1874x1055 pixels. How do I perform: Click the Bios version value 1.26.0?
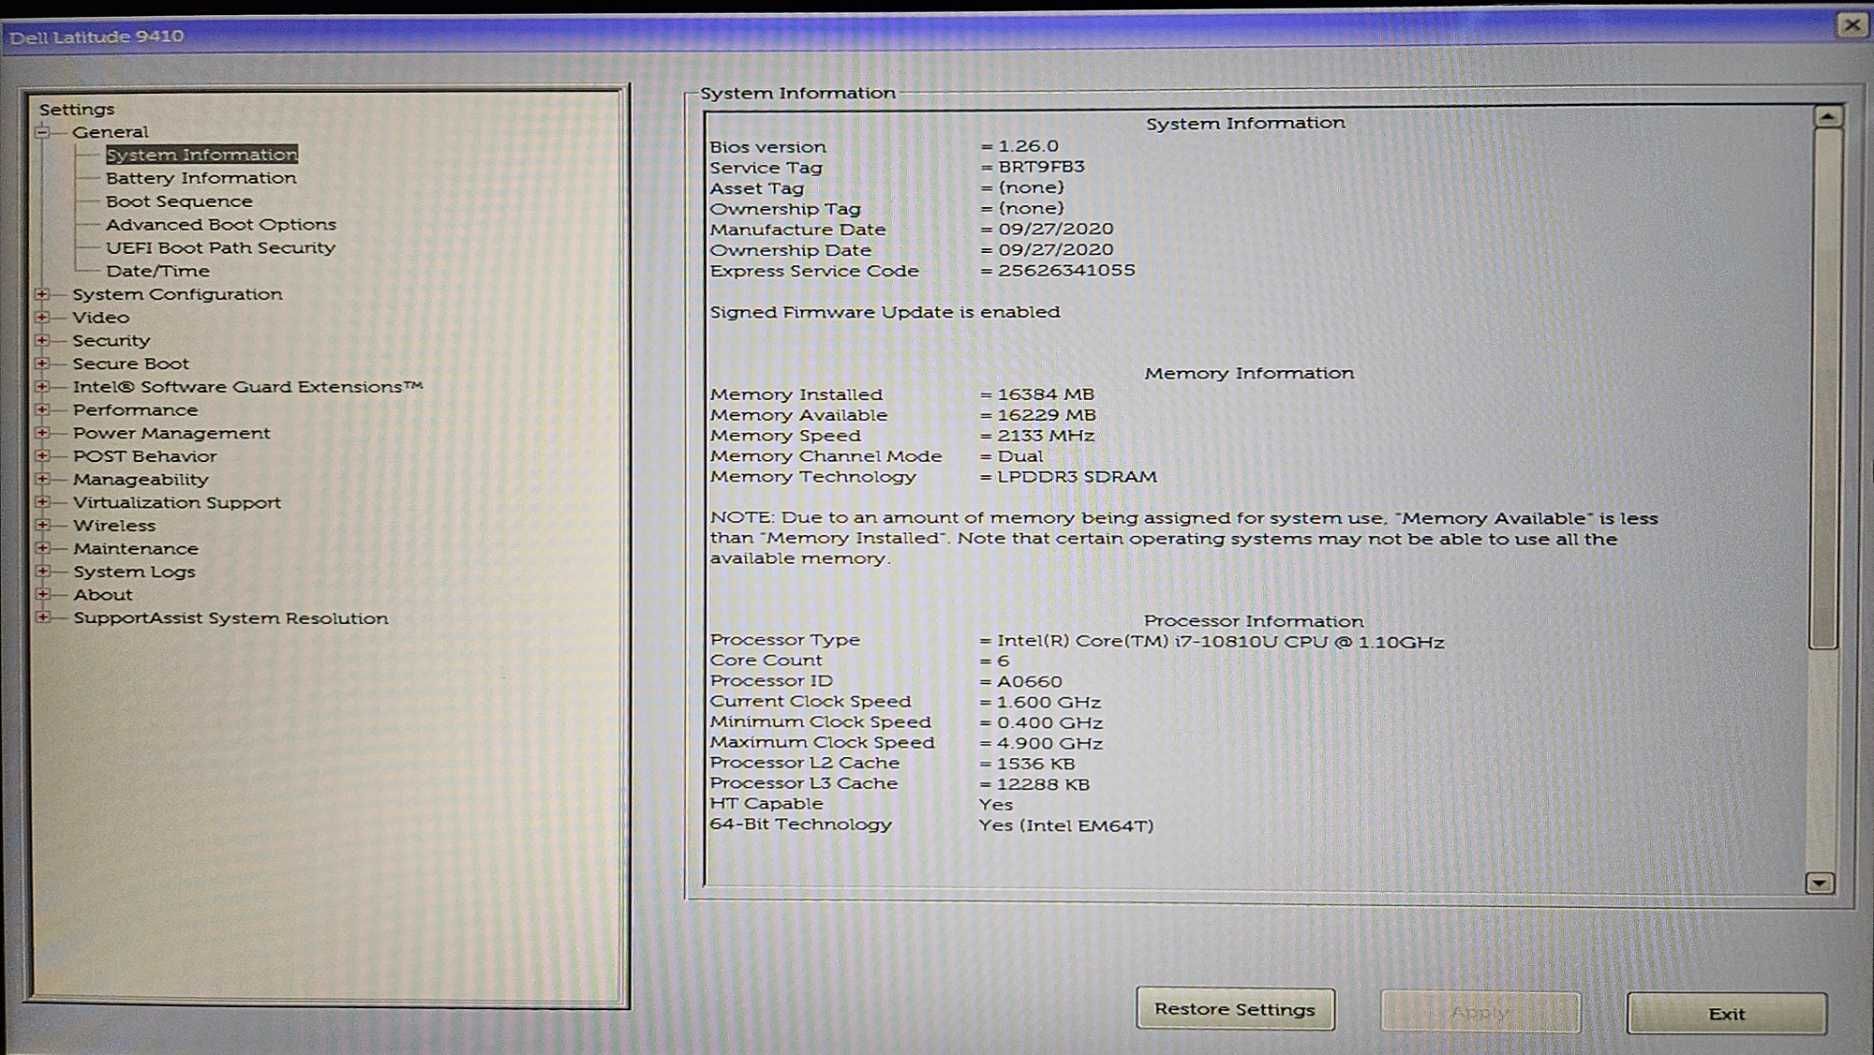1028,146
